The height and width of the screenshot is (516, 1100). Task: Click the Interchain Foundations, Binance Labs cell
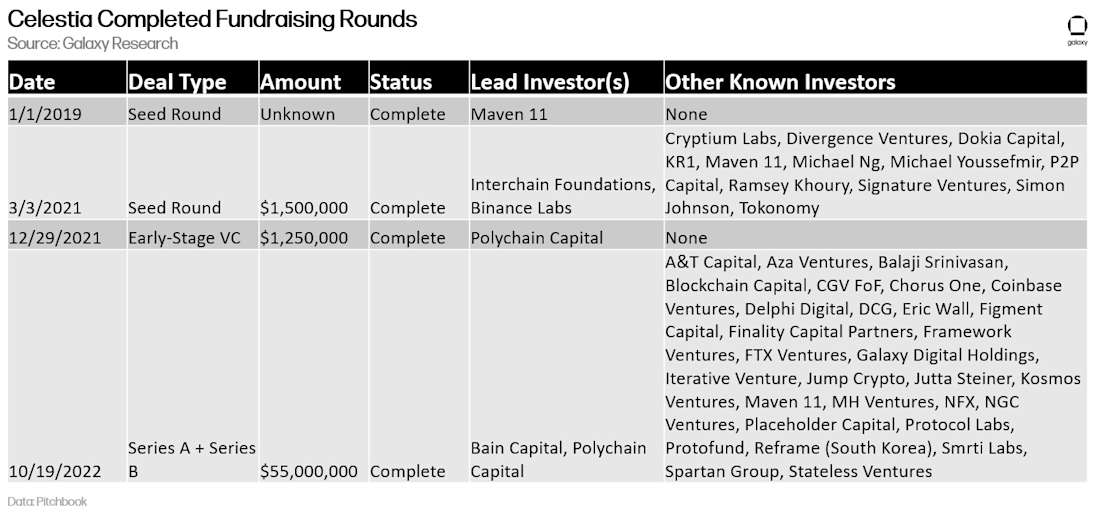point(563,196)
